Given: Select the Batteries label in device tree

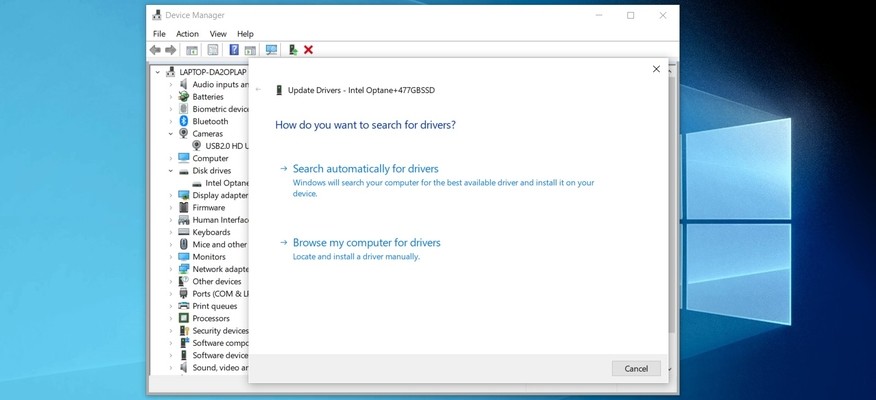Looking at the screenshot, I should tap(208, 97).
